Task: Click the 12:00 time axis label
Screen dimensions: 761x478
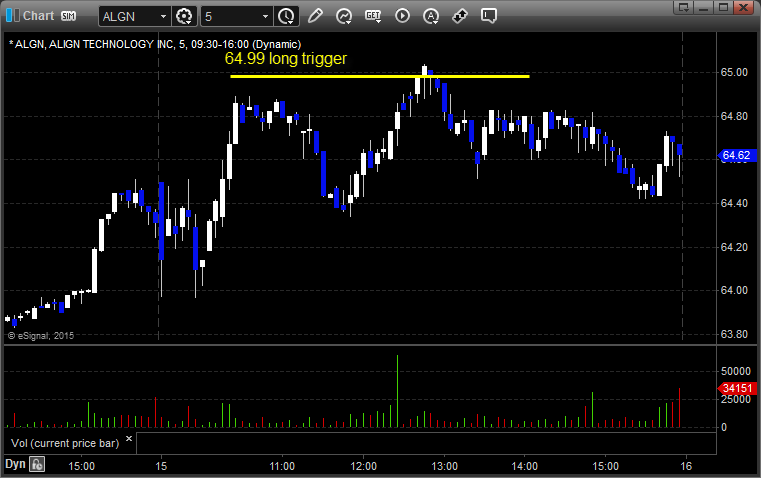Action: pos(364,466)
